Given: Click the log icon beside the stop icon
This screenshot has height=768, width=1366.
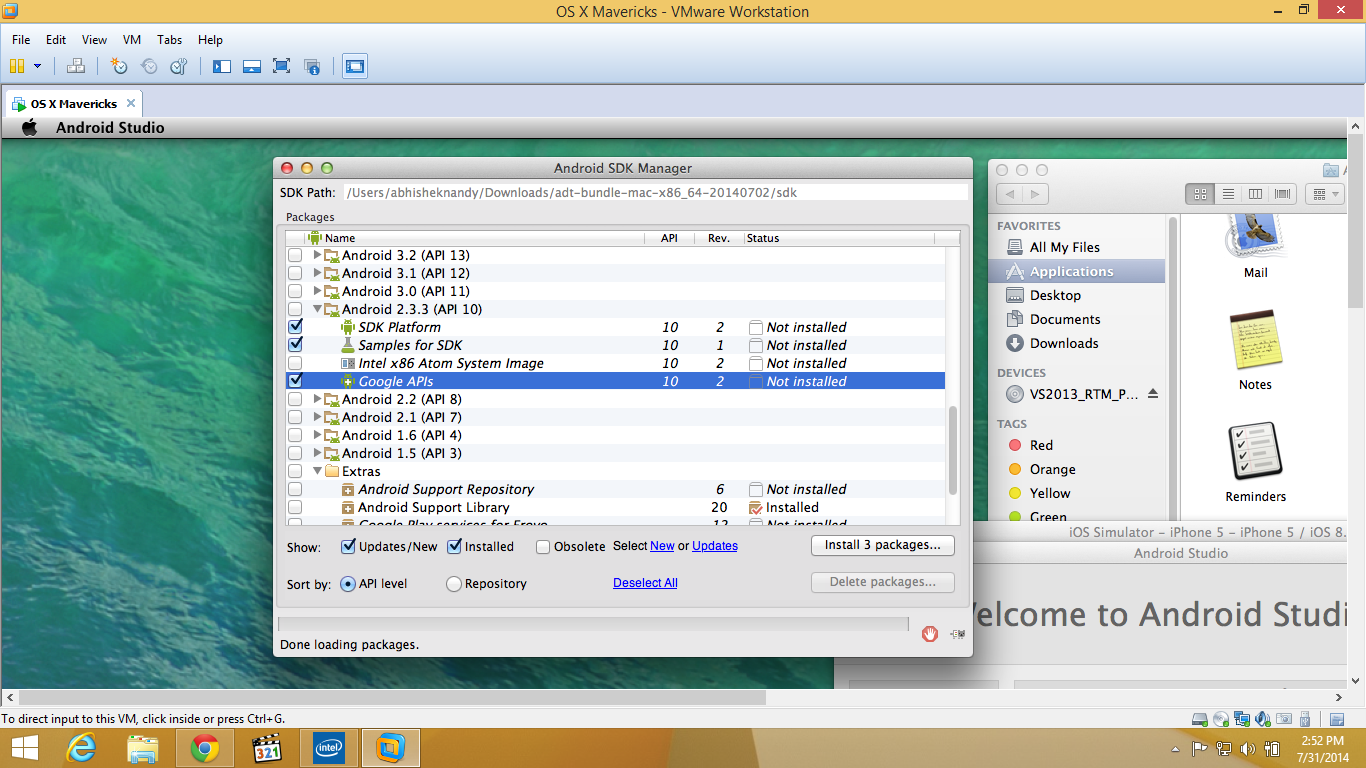Looking at the screenshot, I should click(x=957, y=634).
